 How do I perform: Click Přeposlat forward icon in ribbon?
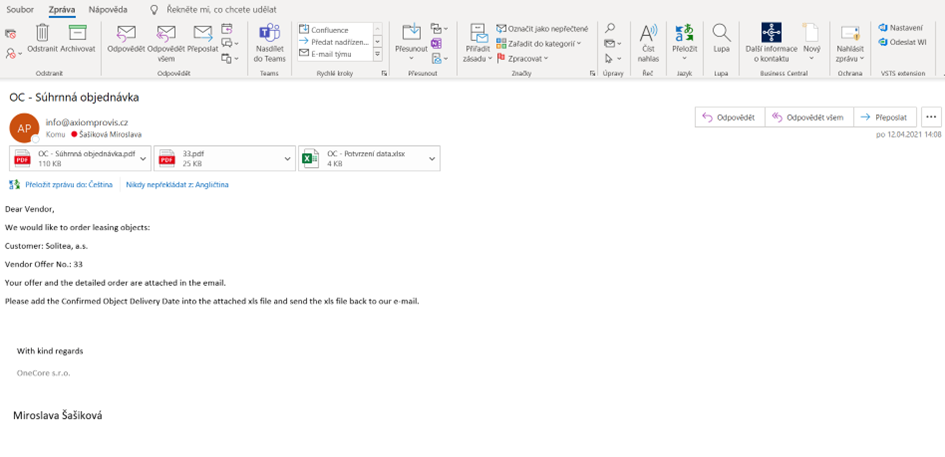point(203,36)
